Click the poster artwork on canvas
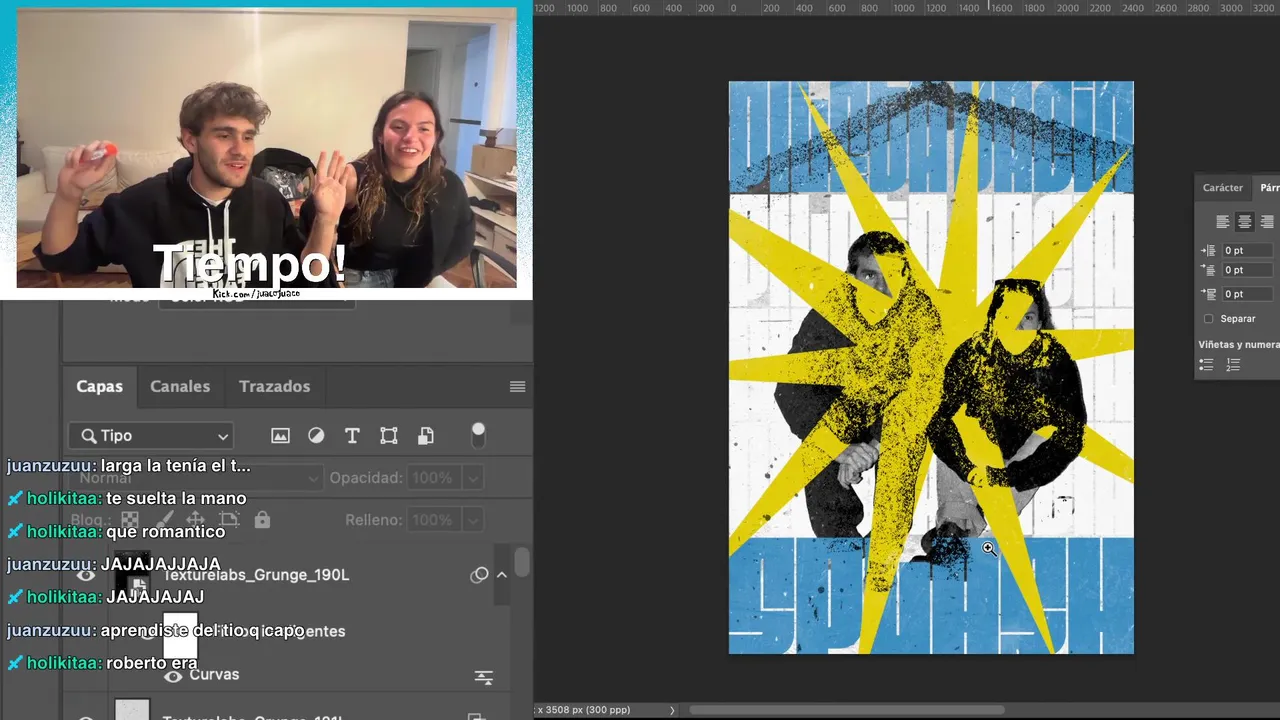 (x=931, y=368)
